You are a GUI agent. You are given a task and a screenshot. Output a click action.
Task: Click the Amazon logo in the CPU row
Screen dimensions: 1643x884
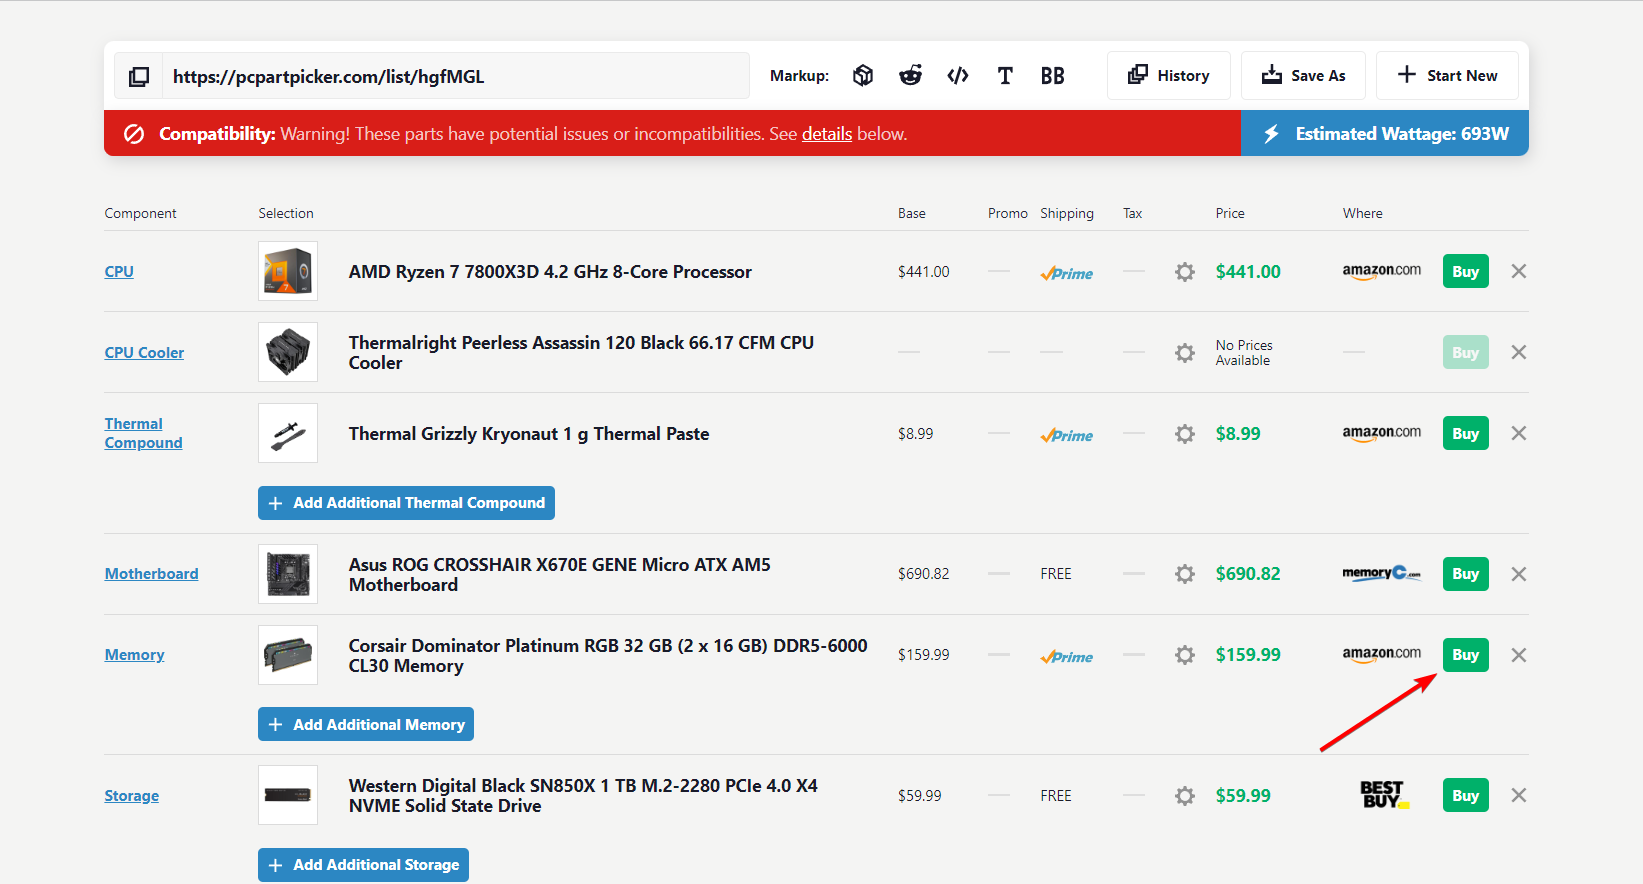tap(1381, 271)
